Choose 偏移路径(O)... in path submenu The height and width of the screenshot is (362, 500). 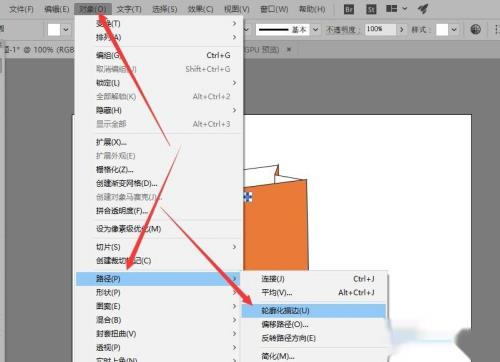point(314,324)
